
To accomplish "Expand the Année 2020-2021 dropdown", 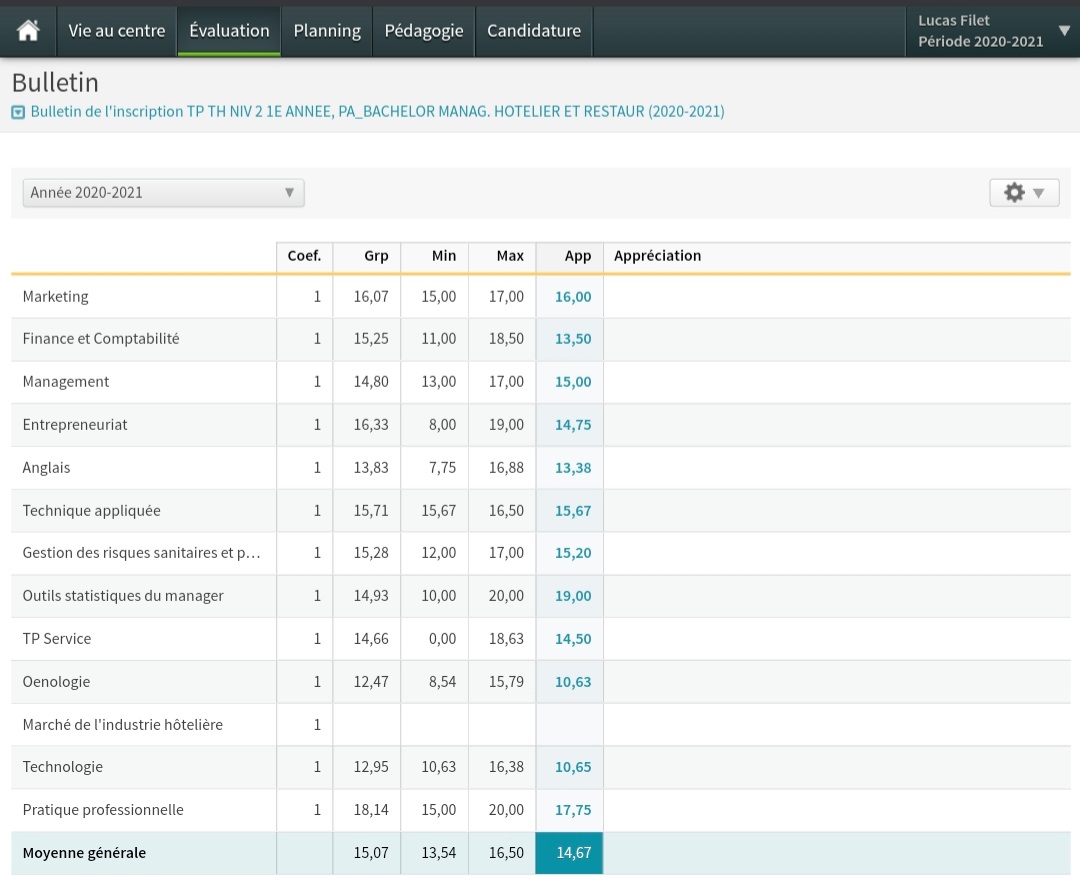I will pyautogui.click(x=163, y=192).
